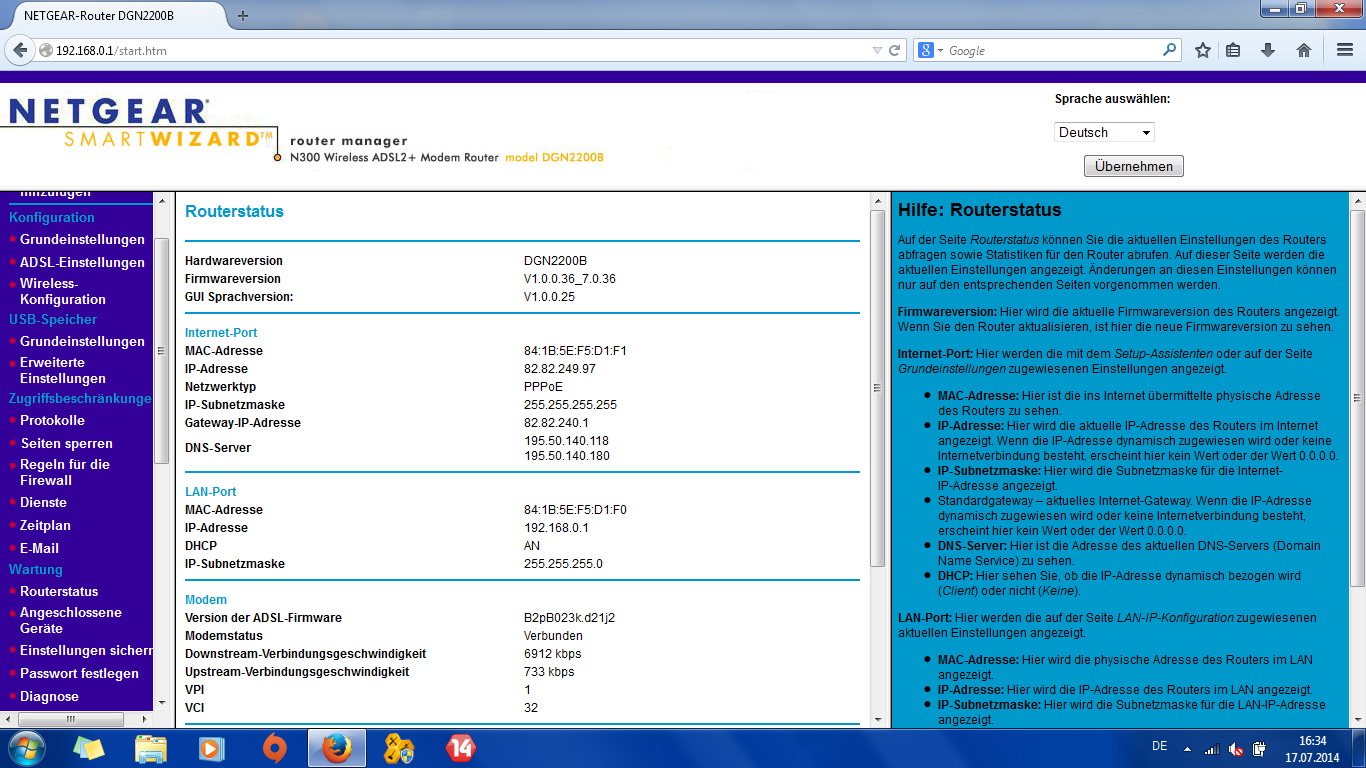Image resolution: width=1366 pixels, height=768 pixels.
Task: Open Protokolle in sidebar
Action: click(x=52, y=421)
